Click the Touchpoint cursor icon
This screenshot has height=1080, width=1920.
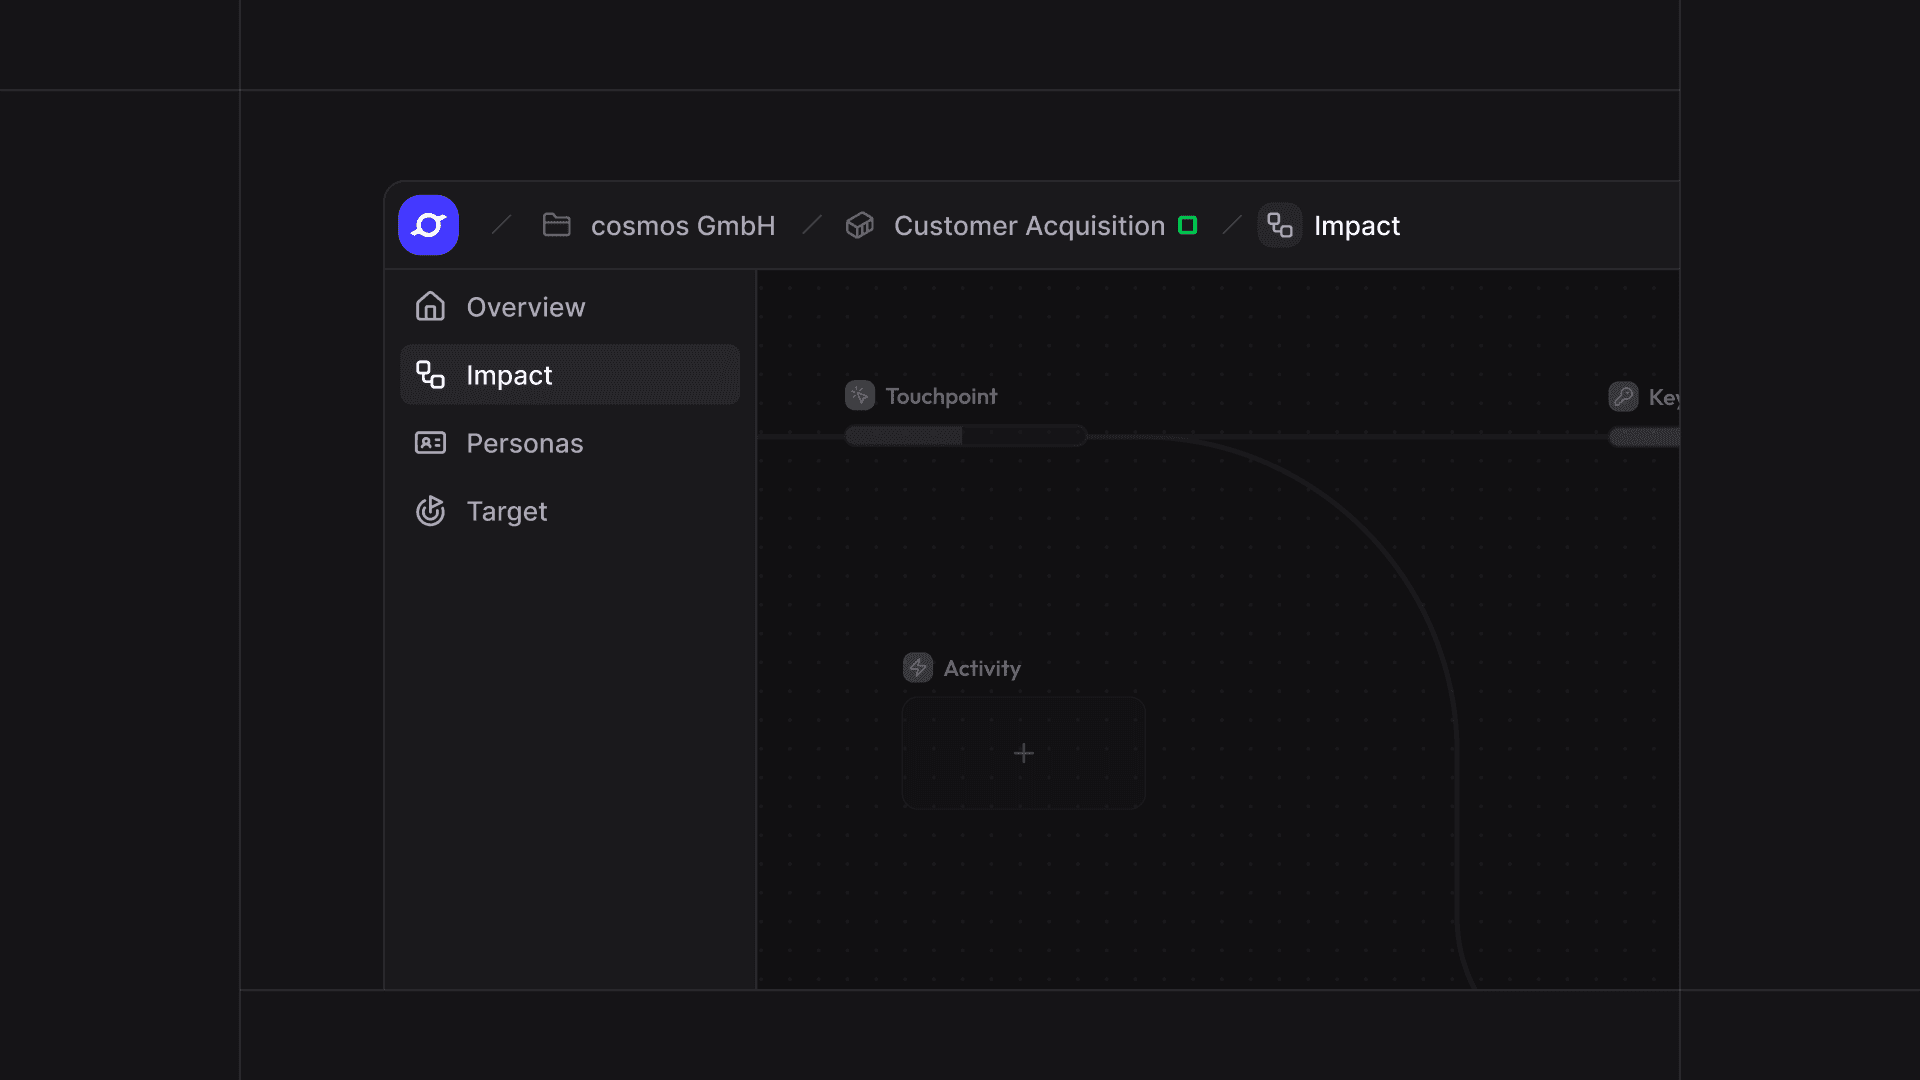(860, 395)
